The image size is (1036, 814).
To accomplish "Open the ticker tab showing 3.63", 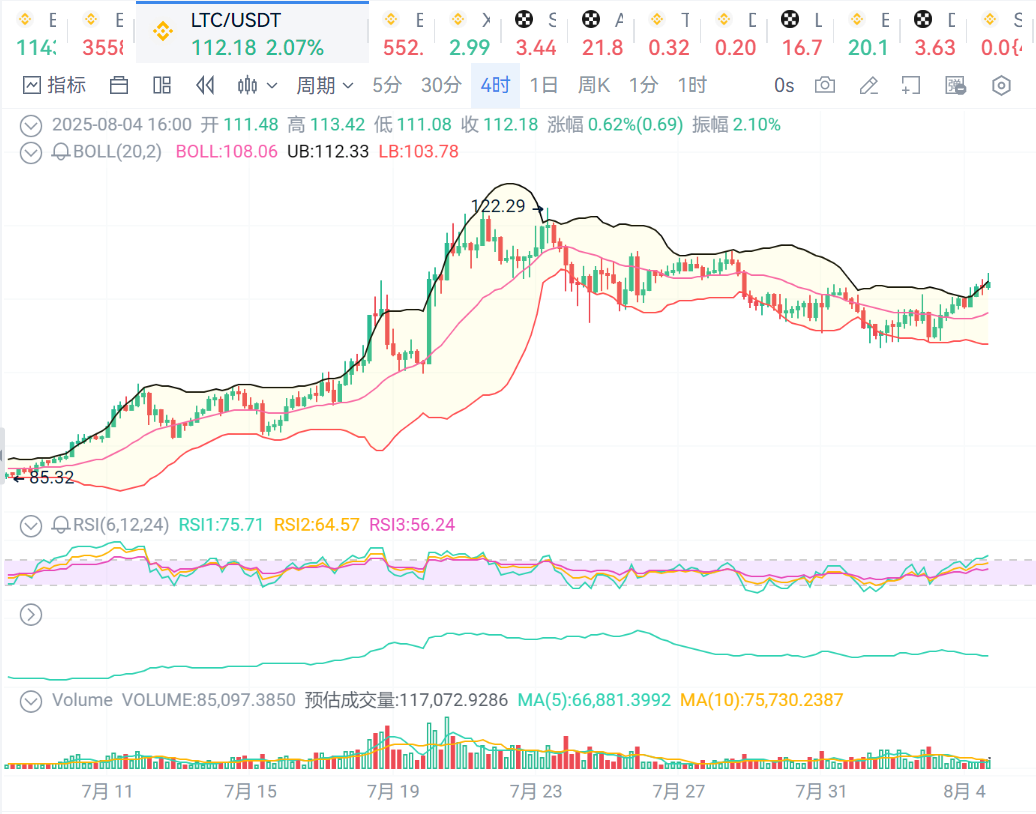I will click(935, 33).
